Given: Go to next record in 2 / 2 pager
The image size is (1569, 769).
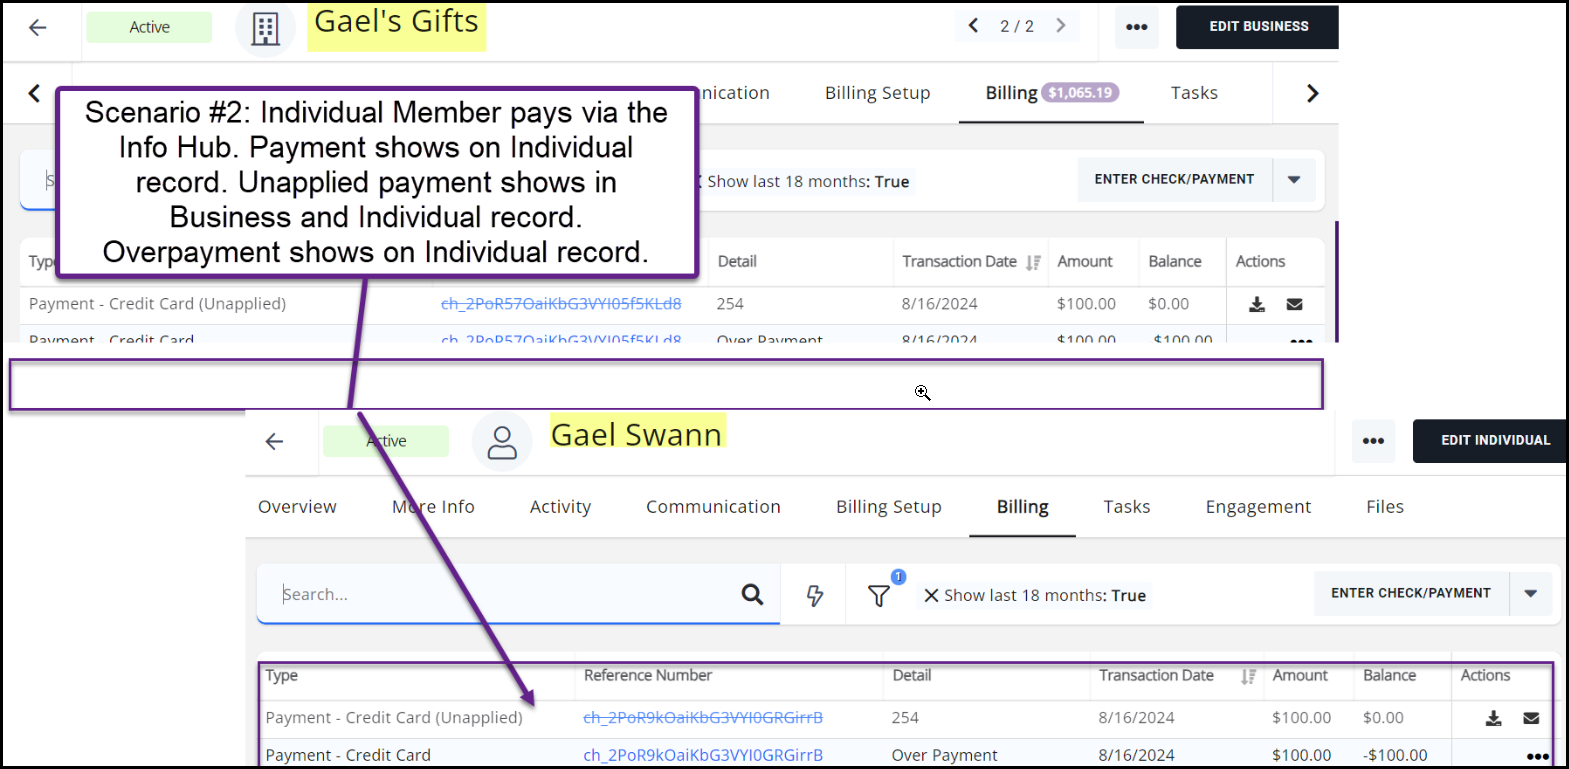Looking at the screenshot, I should 1061,26.
